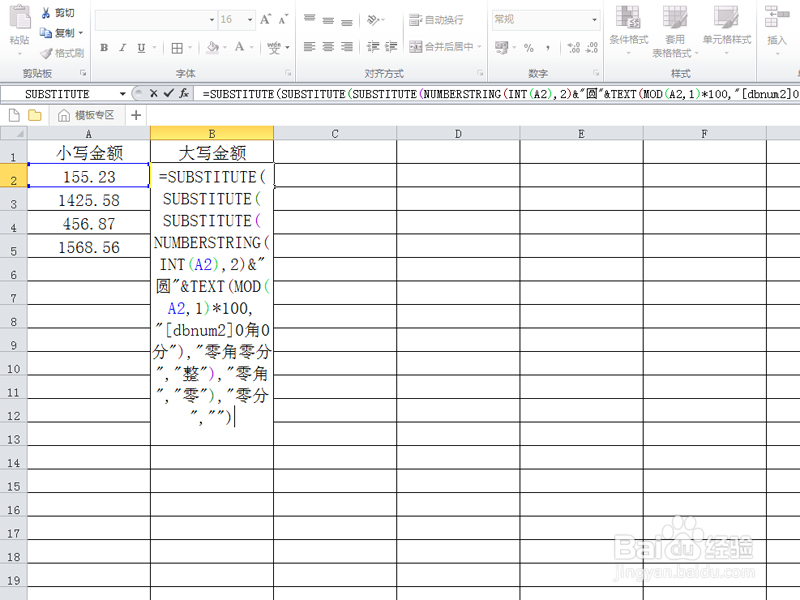This screenshot has height=600, width=800.
Task: Open font group dialog launcher
Action: [x=288, y=73]
